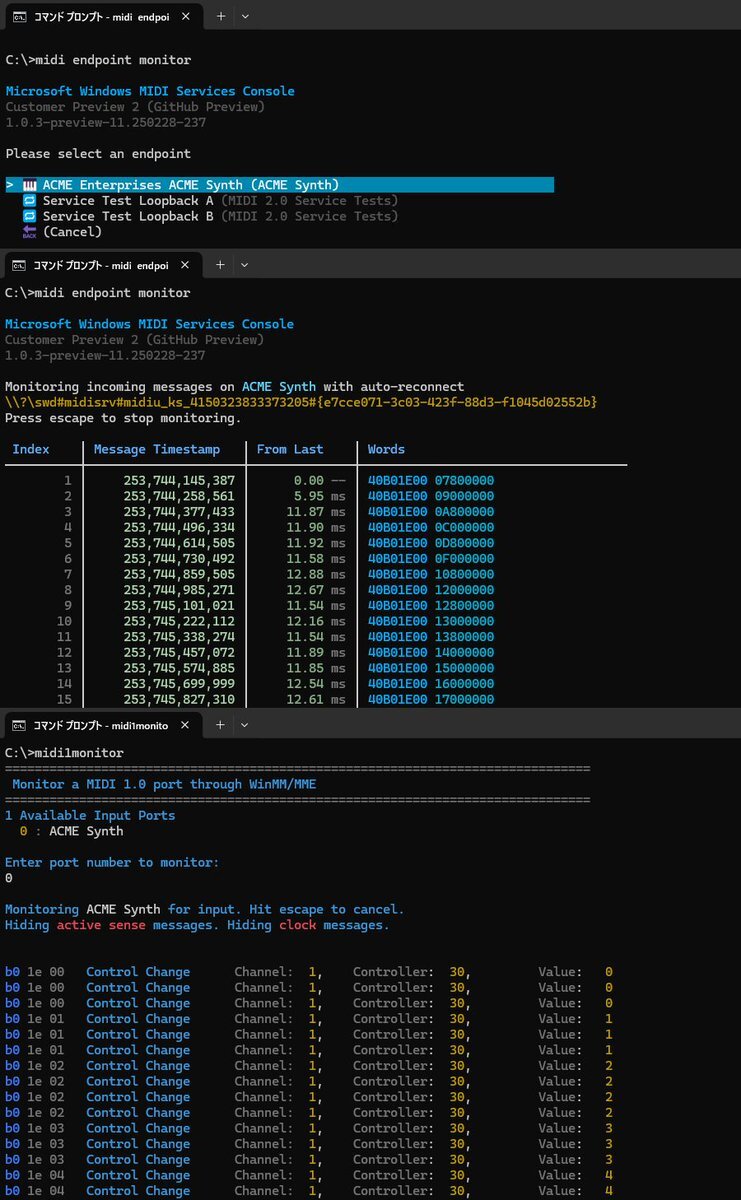
Task: Click 'Customer Preview 2 (GitHub Preview)' in the endpoint selection window
Action: click(x=135, y=107)
